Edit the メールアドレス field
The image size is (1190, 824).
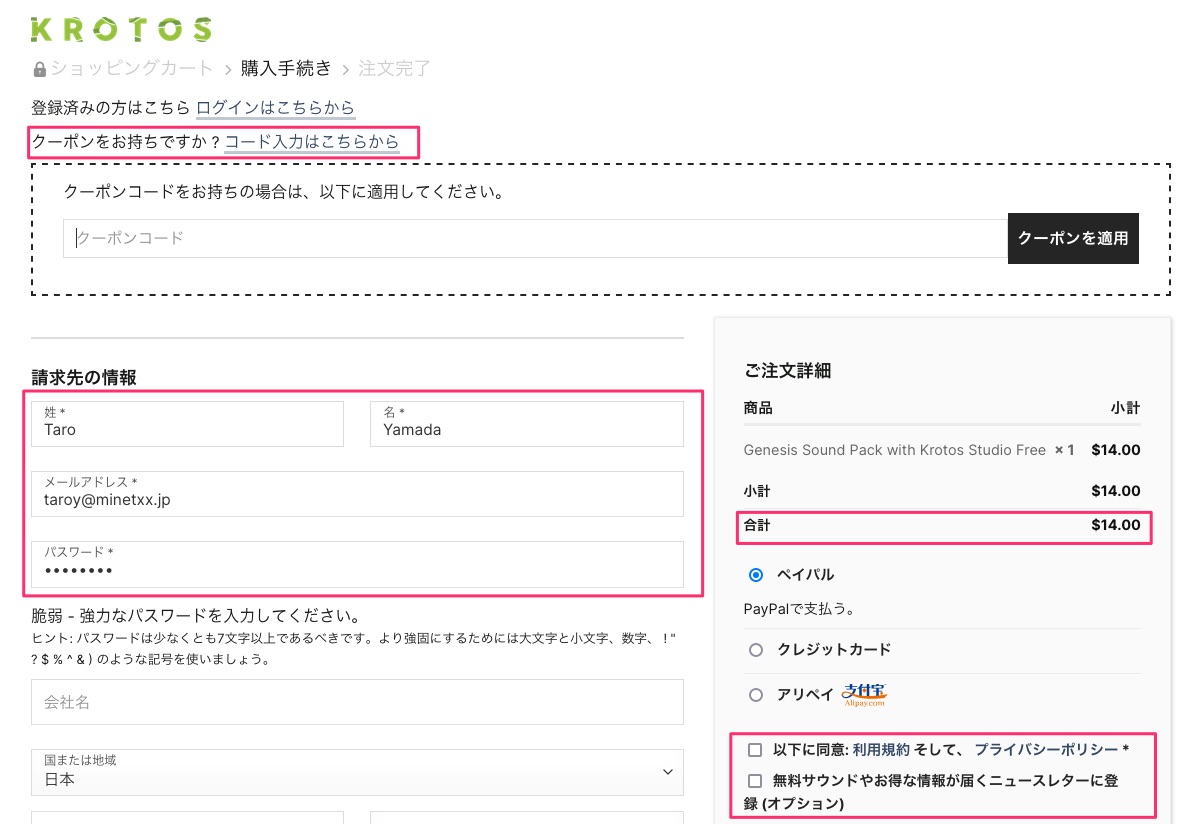357,494
